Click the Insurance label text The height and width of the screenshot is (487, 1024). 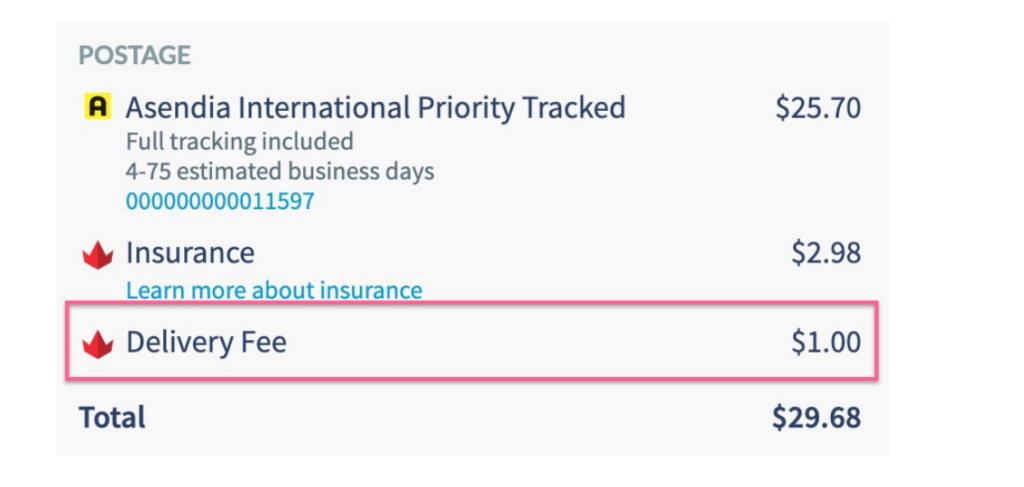190,253
